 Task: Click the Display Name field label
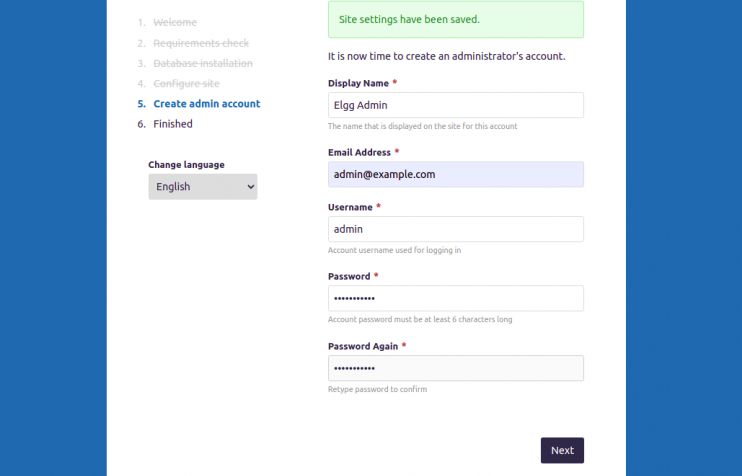tap(358, 83)
